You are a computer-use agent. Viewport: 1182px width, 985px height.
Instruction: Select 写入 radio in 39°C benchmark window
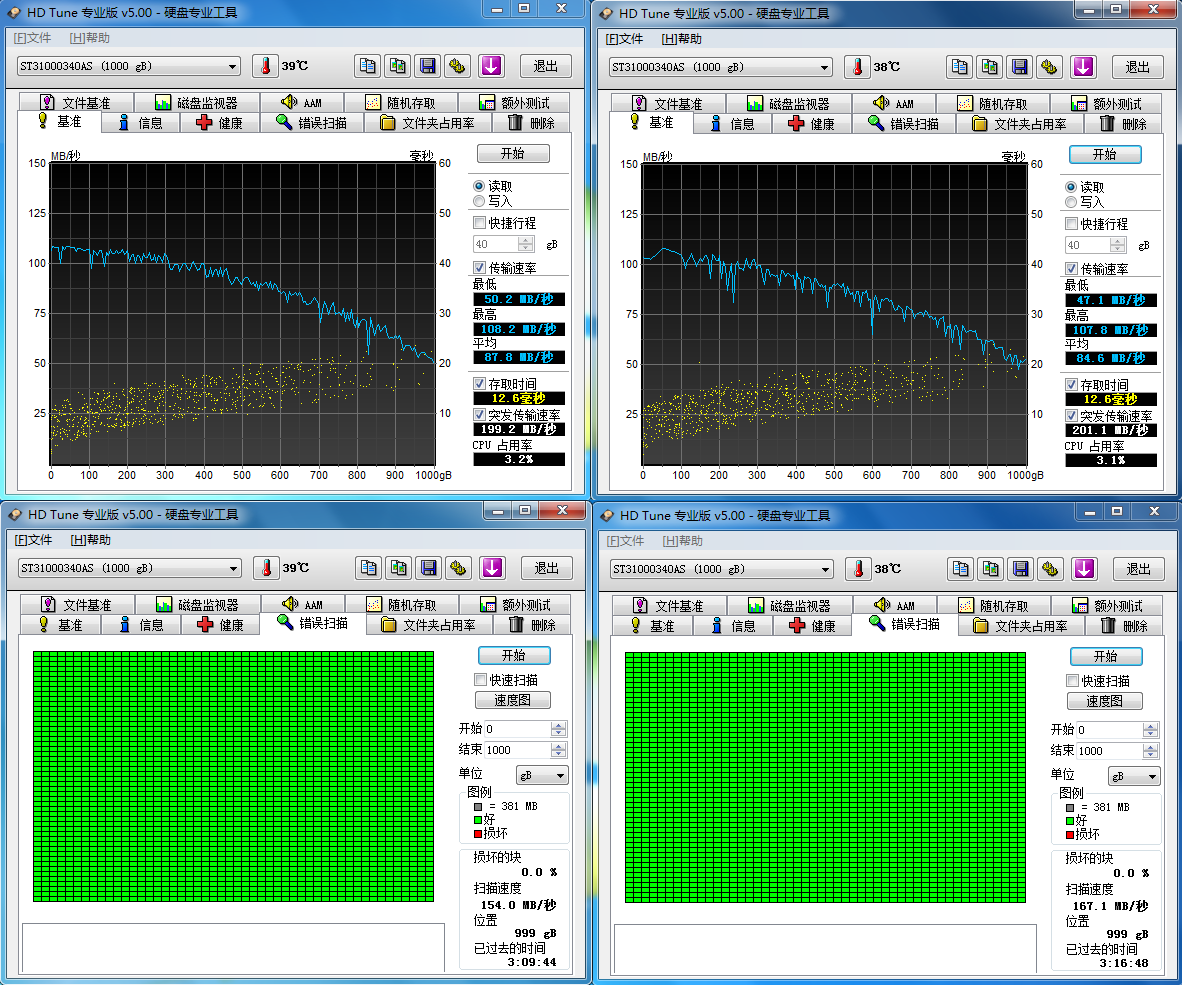pyautogui.click(x=479, y=201)
